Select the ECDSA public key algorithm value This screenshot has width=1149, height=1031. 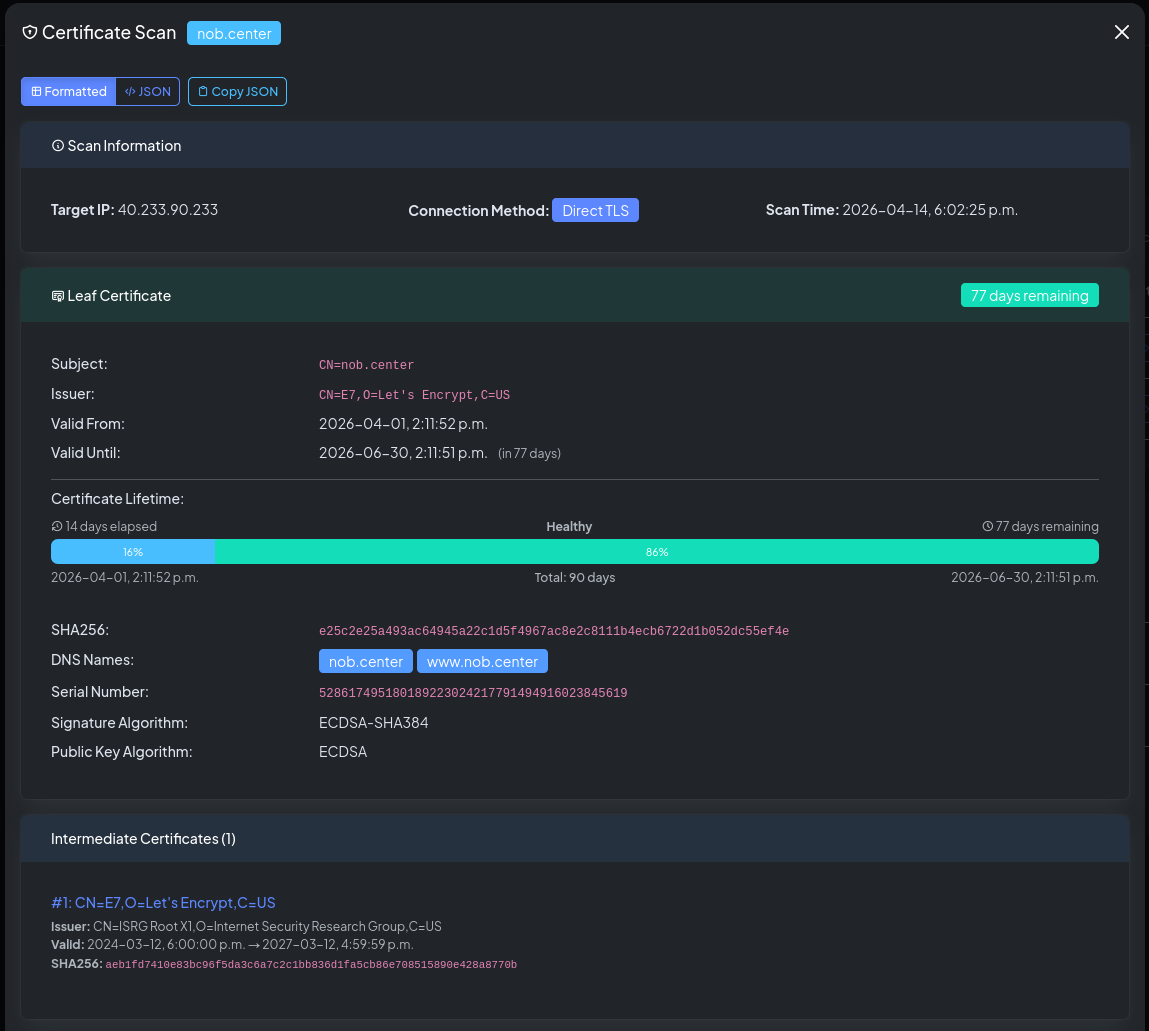click(343, 752)
